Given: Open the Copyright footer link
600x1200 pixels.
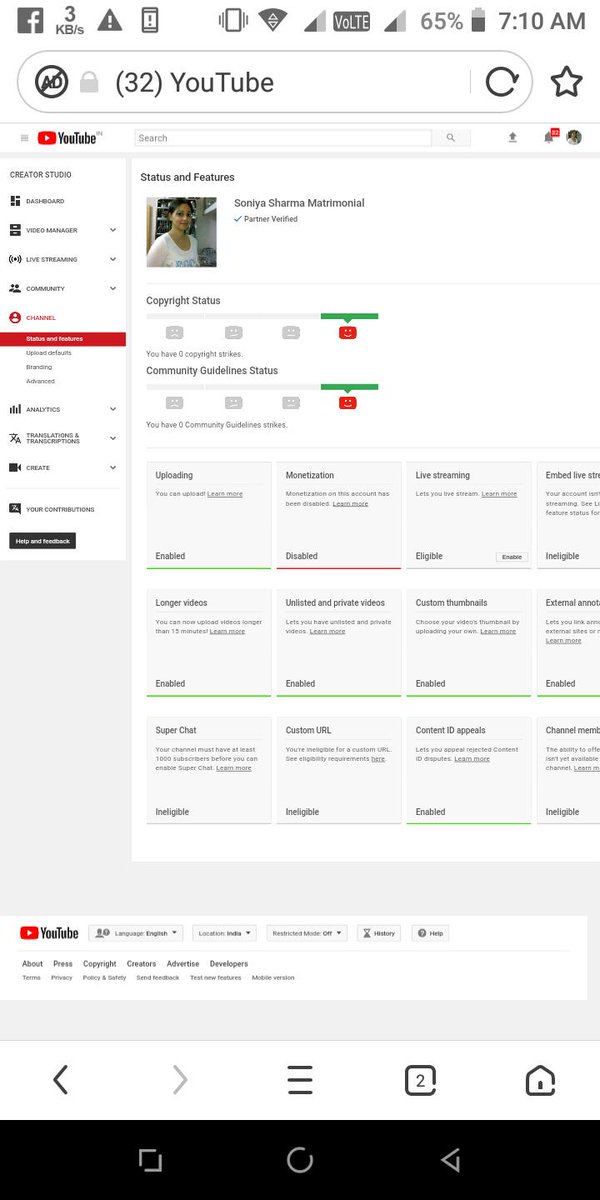Looking at the screenshot, I should click(x=99, y=964).
